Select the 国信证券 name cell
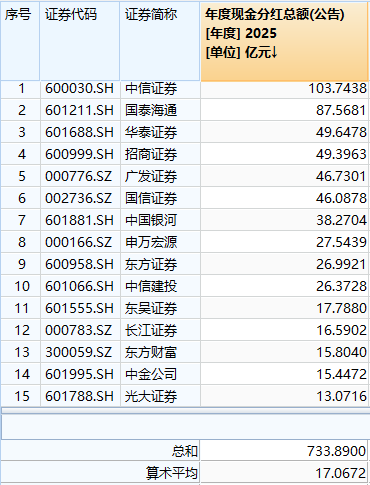The height and width of the screenshot is (485, 370). [x=160, y=198]
